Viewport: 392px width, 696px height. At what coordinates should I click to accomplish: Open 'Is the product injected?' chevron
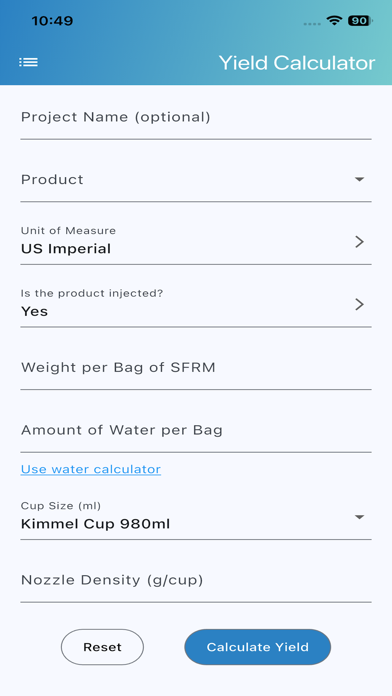pos(360,304)
